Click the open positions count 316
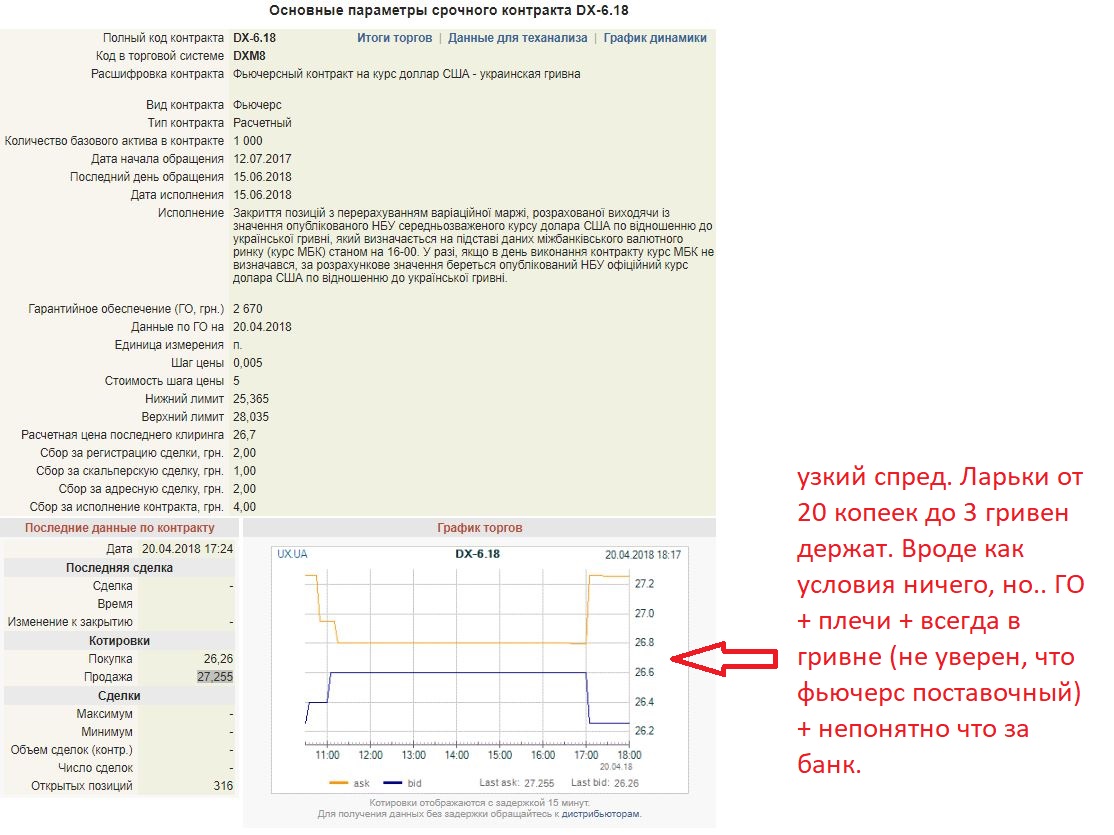This screenshot has height=835, width=1114. point(223,785)
